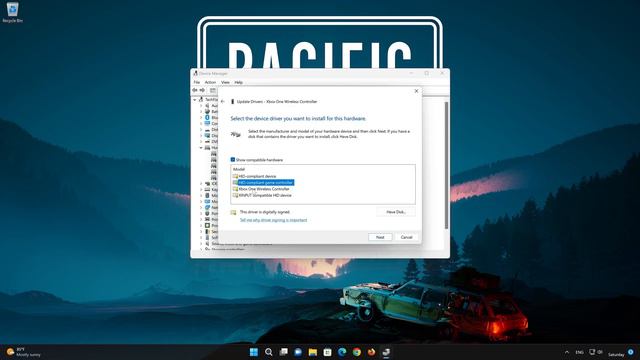Click the Have Disk button

[396, 212]
